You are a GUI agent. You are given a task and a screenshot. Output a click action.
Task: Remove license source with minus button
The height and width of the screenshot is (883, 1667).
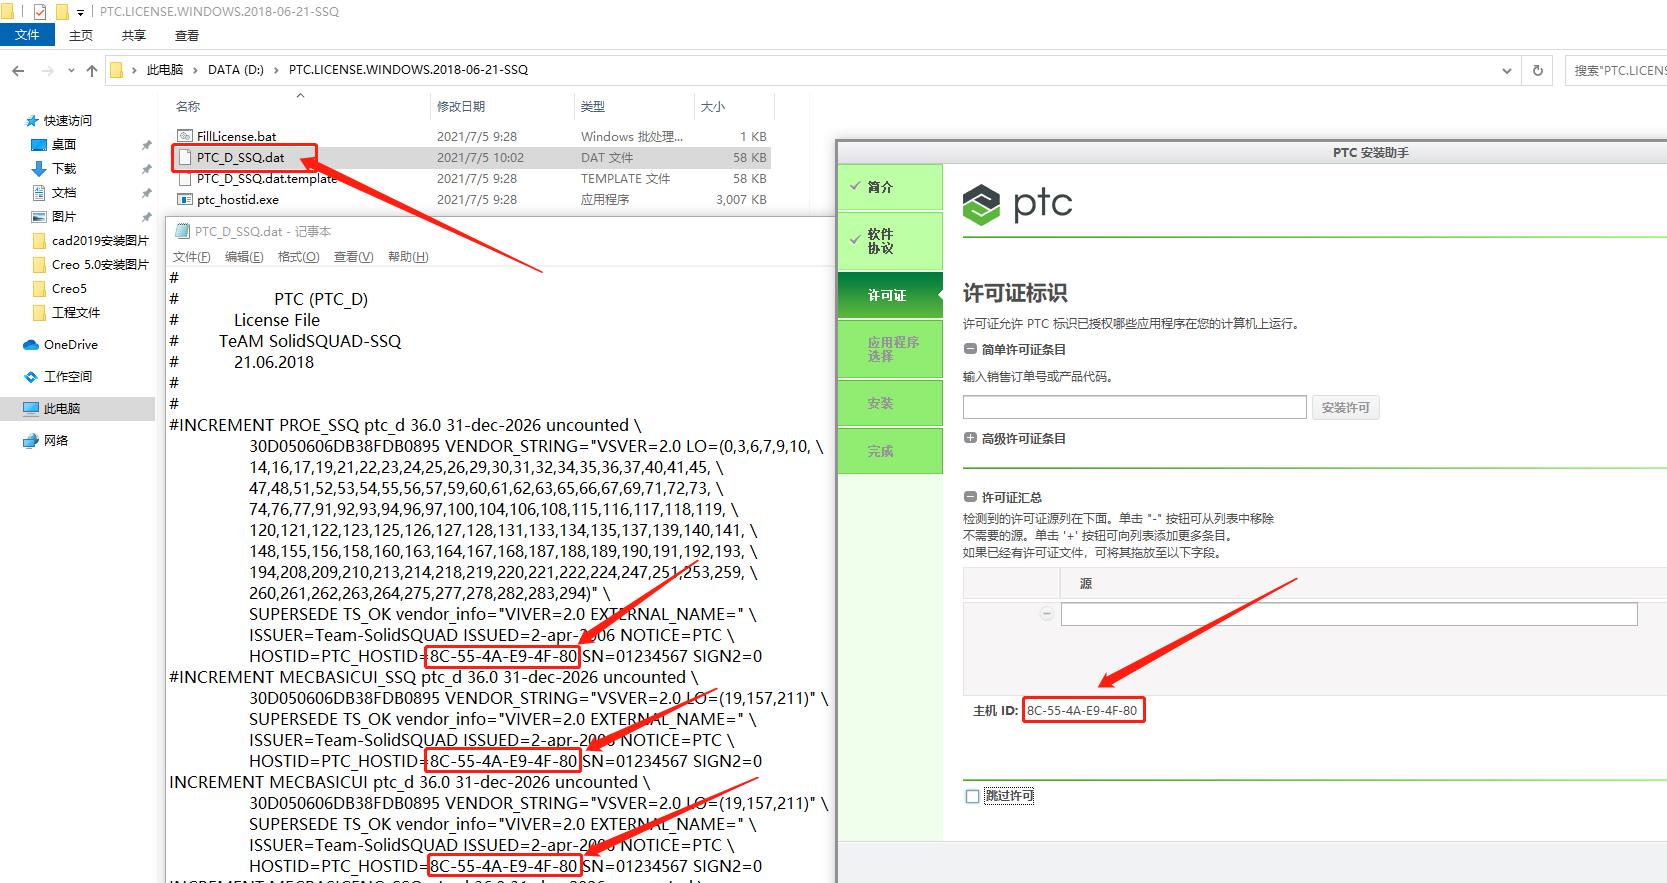point(1046,614)
